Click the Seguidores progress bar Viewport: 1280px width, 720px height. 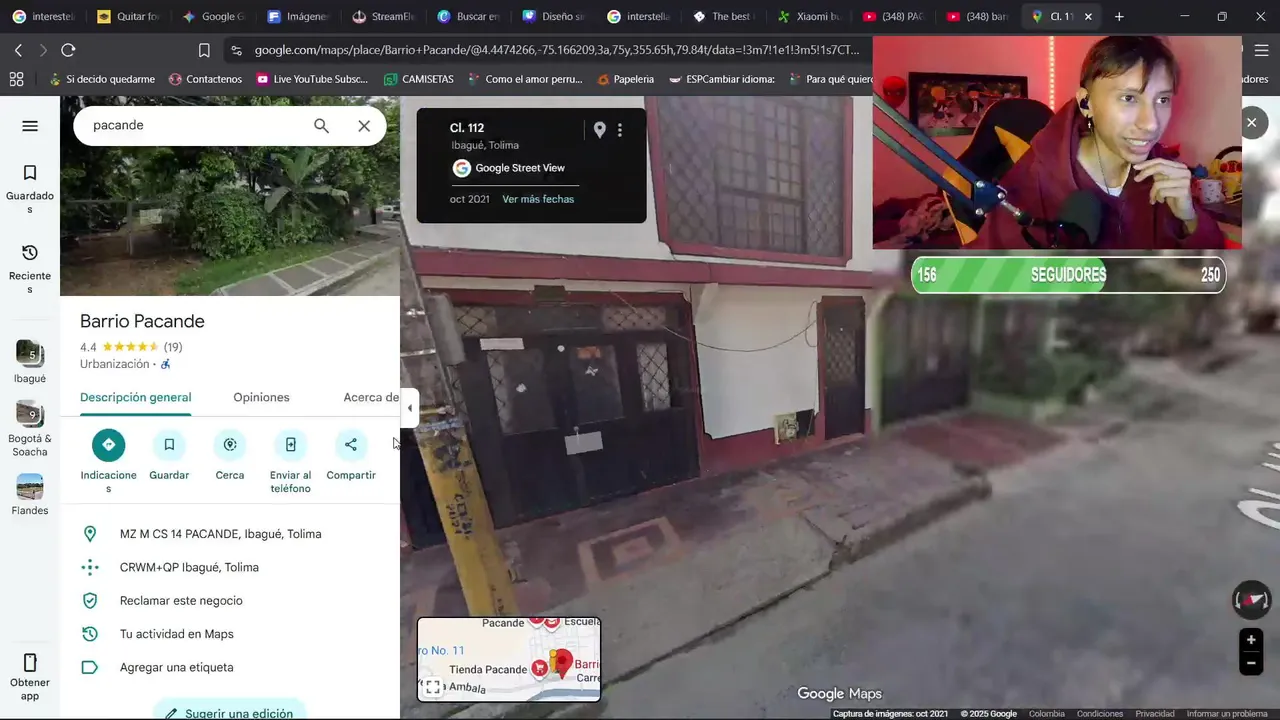click(1068, 275)
